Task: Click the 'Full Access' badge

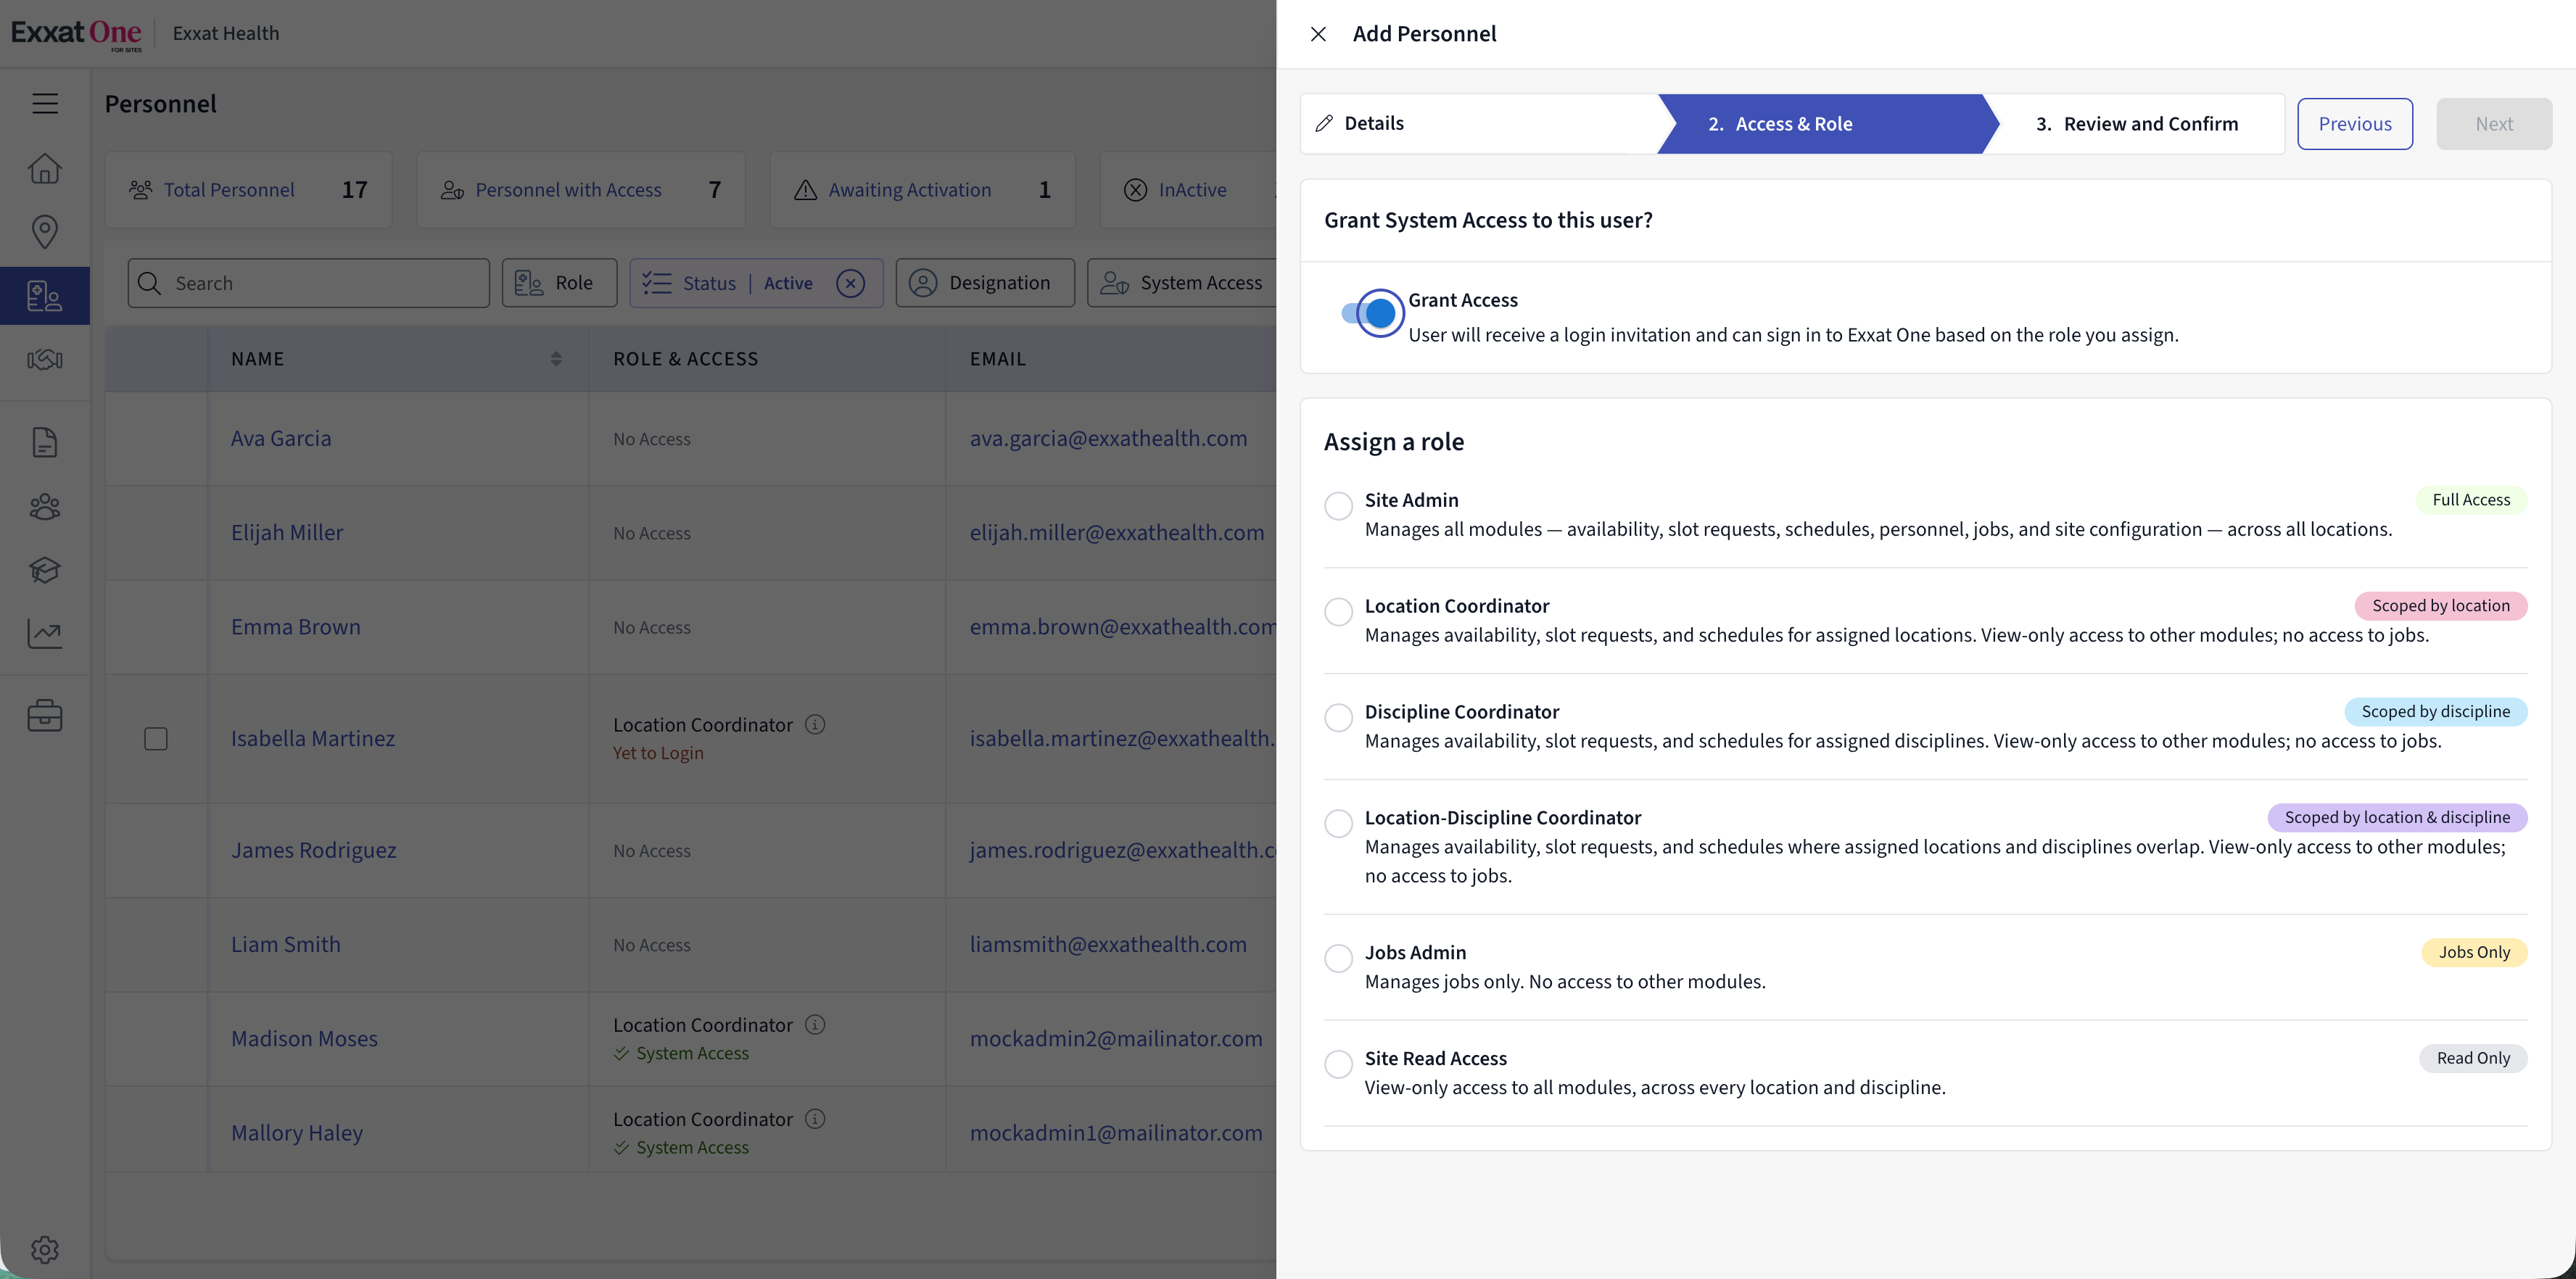Action: point(2471,500)
